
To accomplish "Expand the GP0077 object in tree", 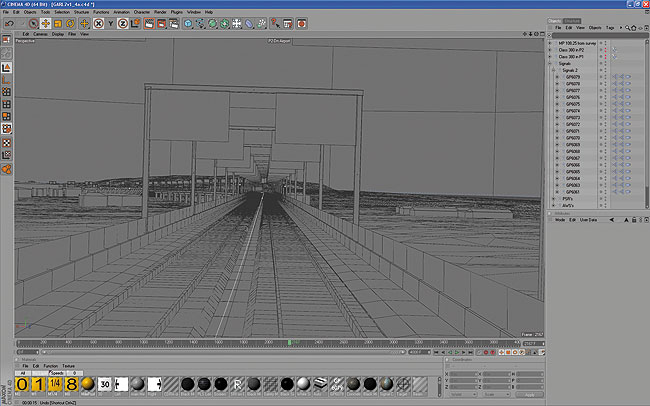I will pos(557,90).
